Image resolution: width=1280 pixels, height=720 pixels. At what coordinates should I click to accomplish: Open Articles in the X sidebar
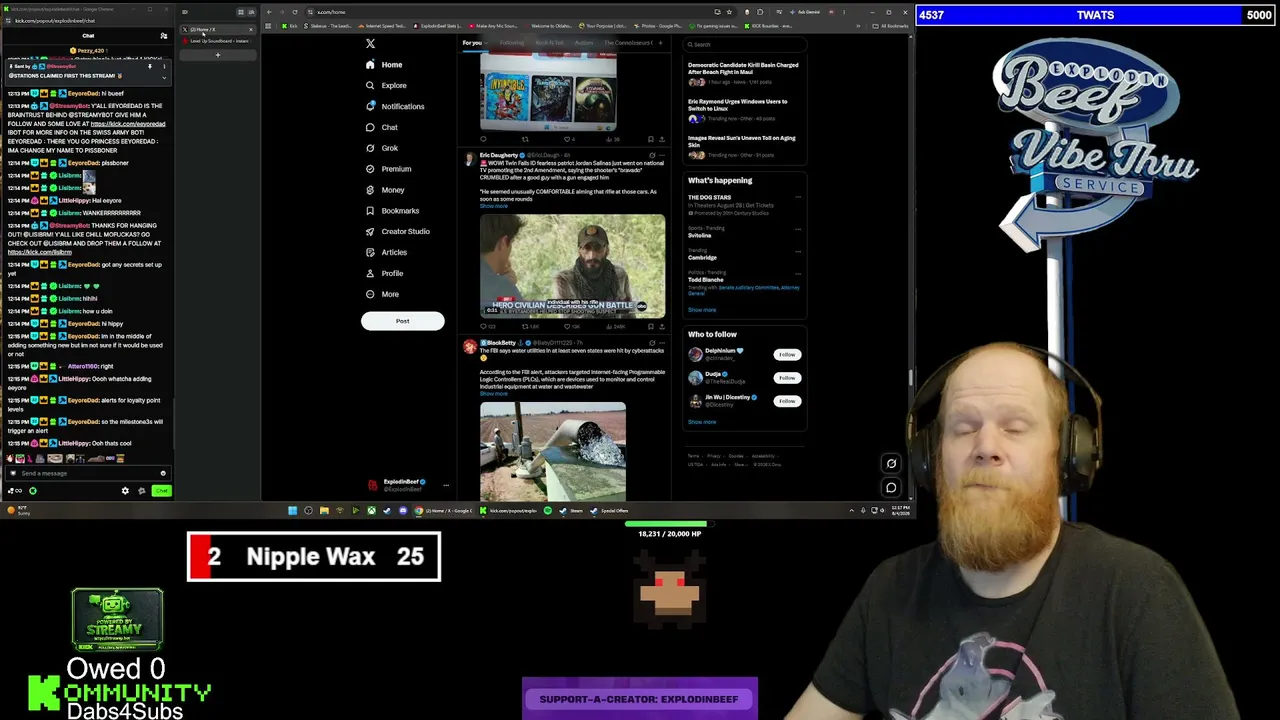coord(387,252)
